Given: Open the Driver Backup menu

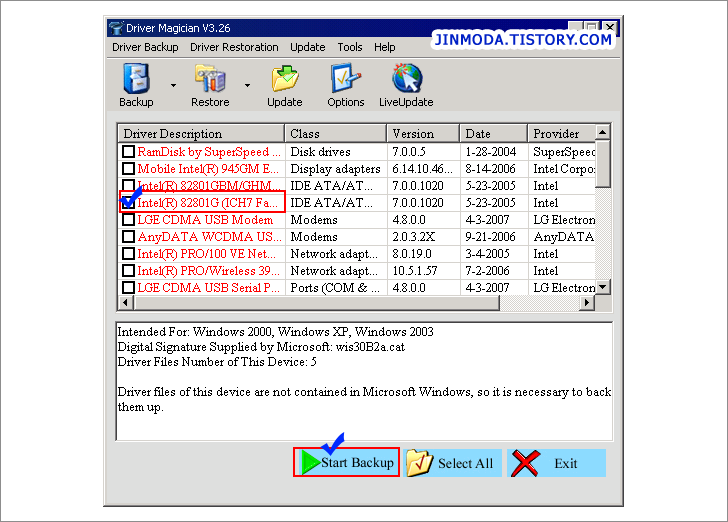Looking at the screenshot, I should tap(145, 47).
